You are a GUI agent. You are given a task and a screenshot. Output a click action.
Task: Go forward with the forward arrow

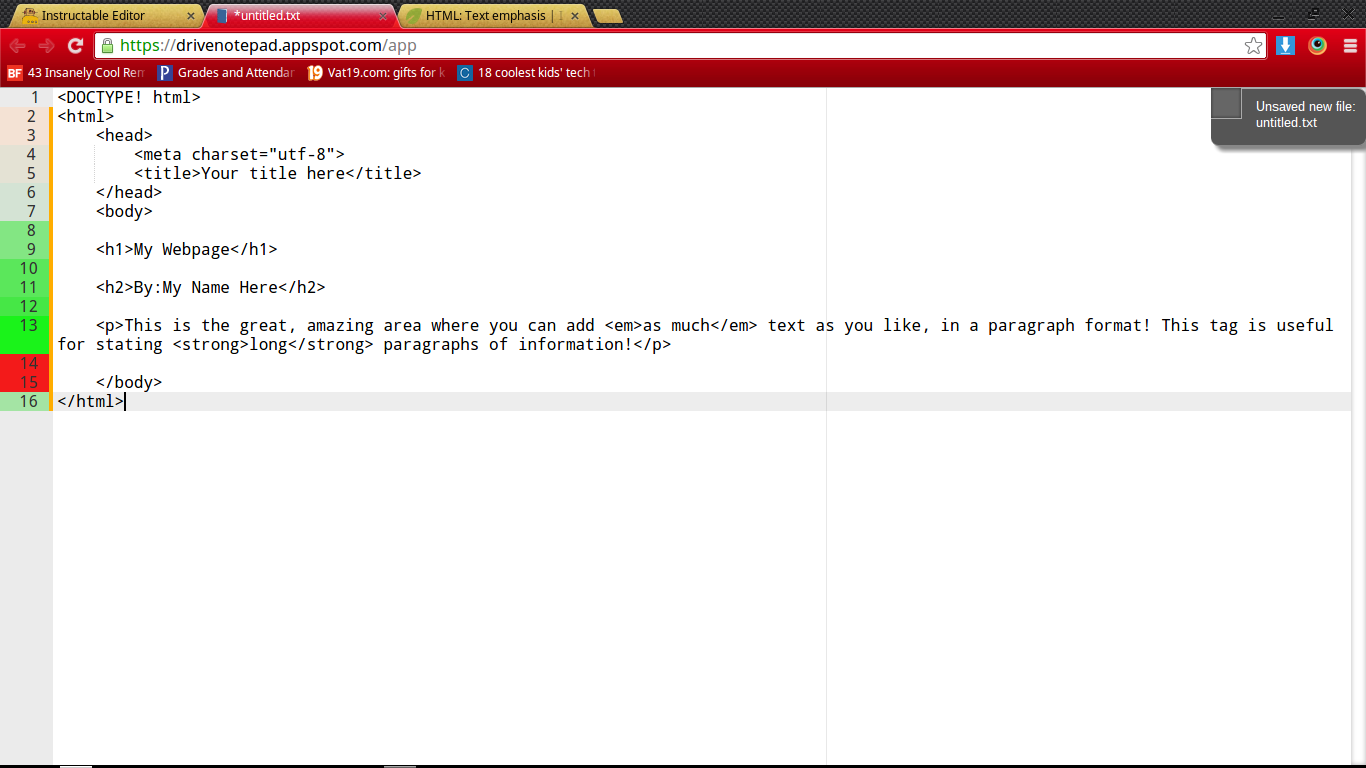[46, 46]
